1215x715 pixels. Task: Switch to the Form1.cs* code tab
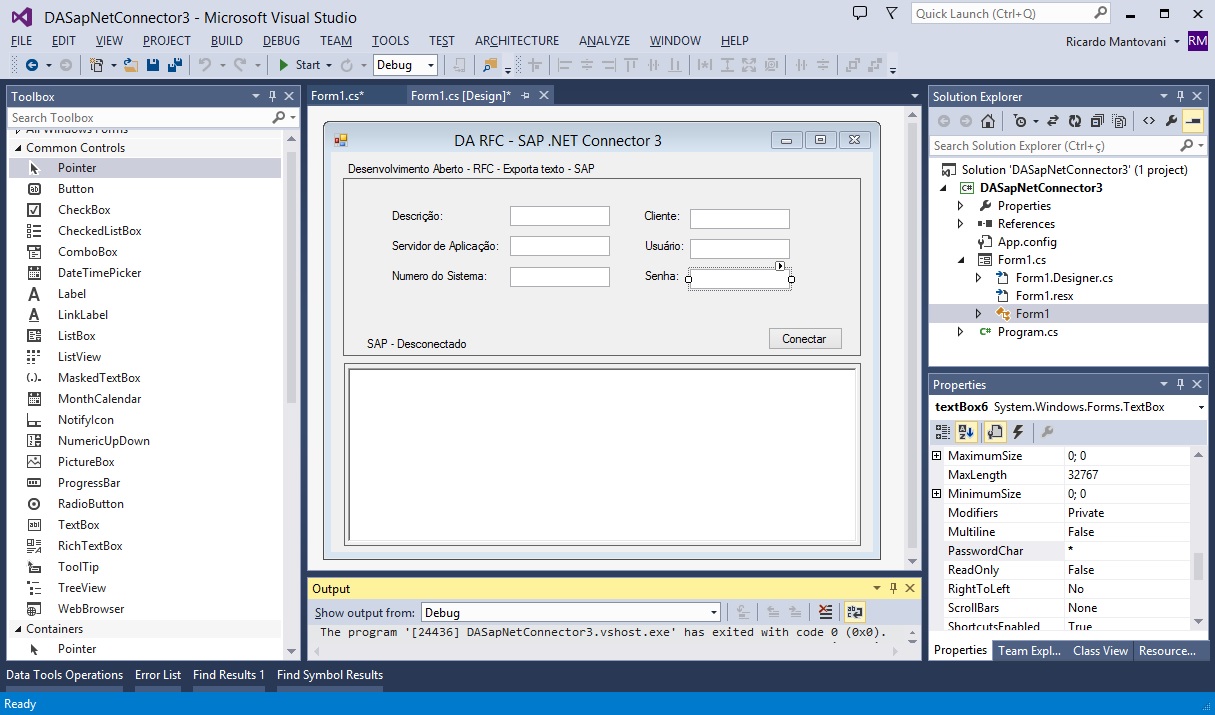tap(337, 96)
